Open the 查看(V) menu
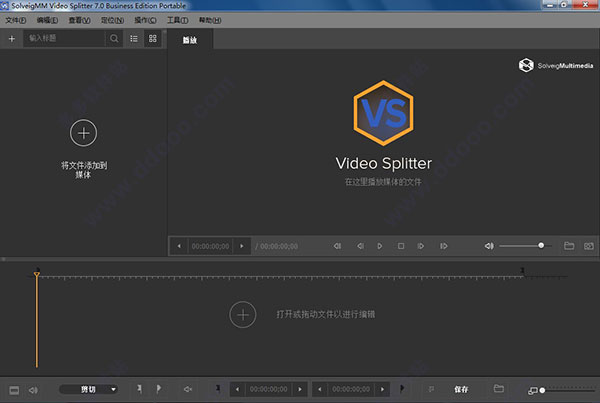The height and width of the screenshot is (403, 600). 80,20
